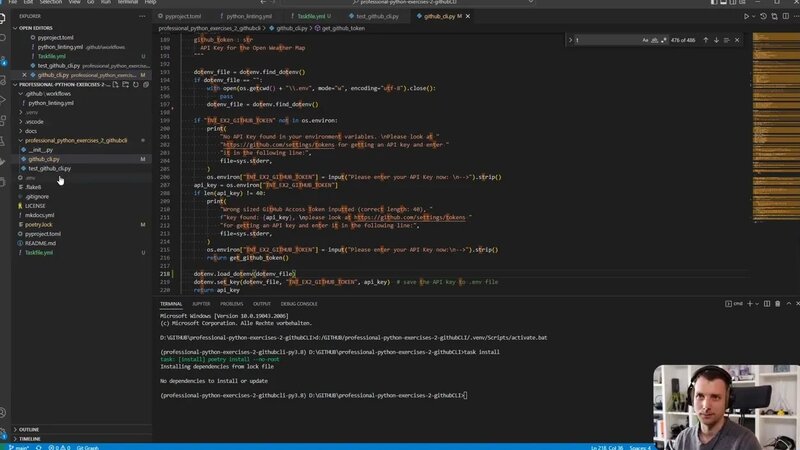The height and width of the screenshot is (450, 800).
Task: Open the JUPYTER panel tab
Action: (201, 304)
